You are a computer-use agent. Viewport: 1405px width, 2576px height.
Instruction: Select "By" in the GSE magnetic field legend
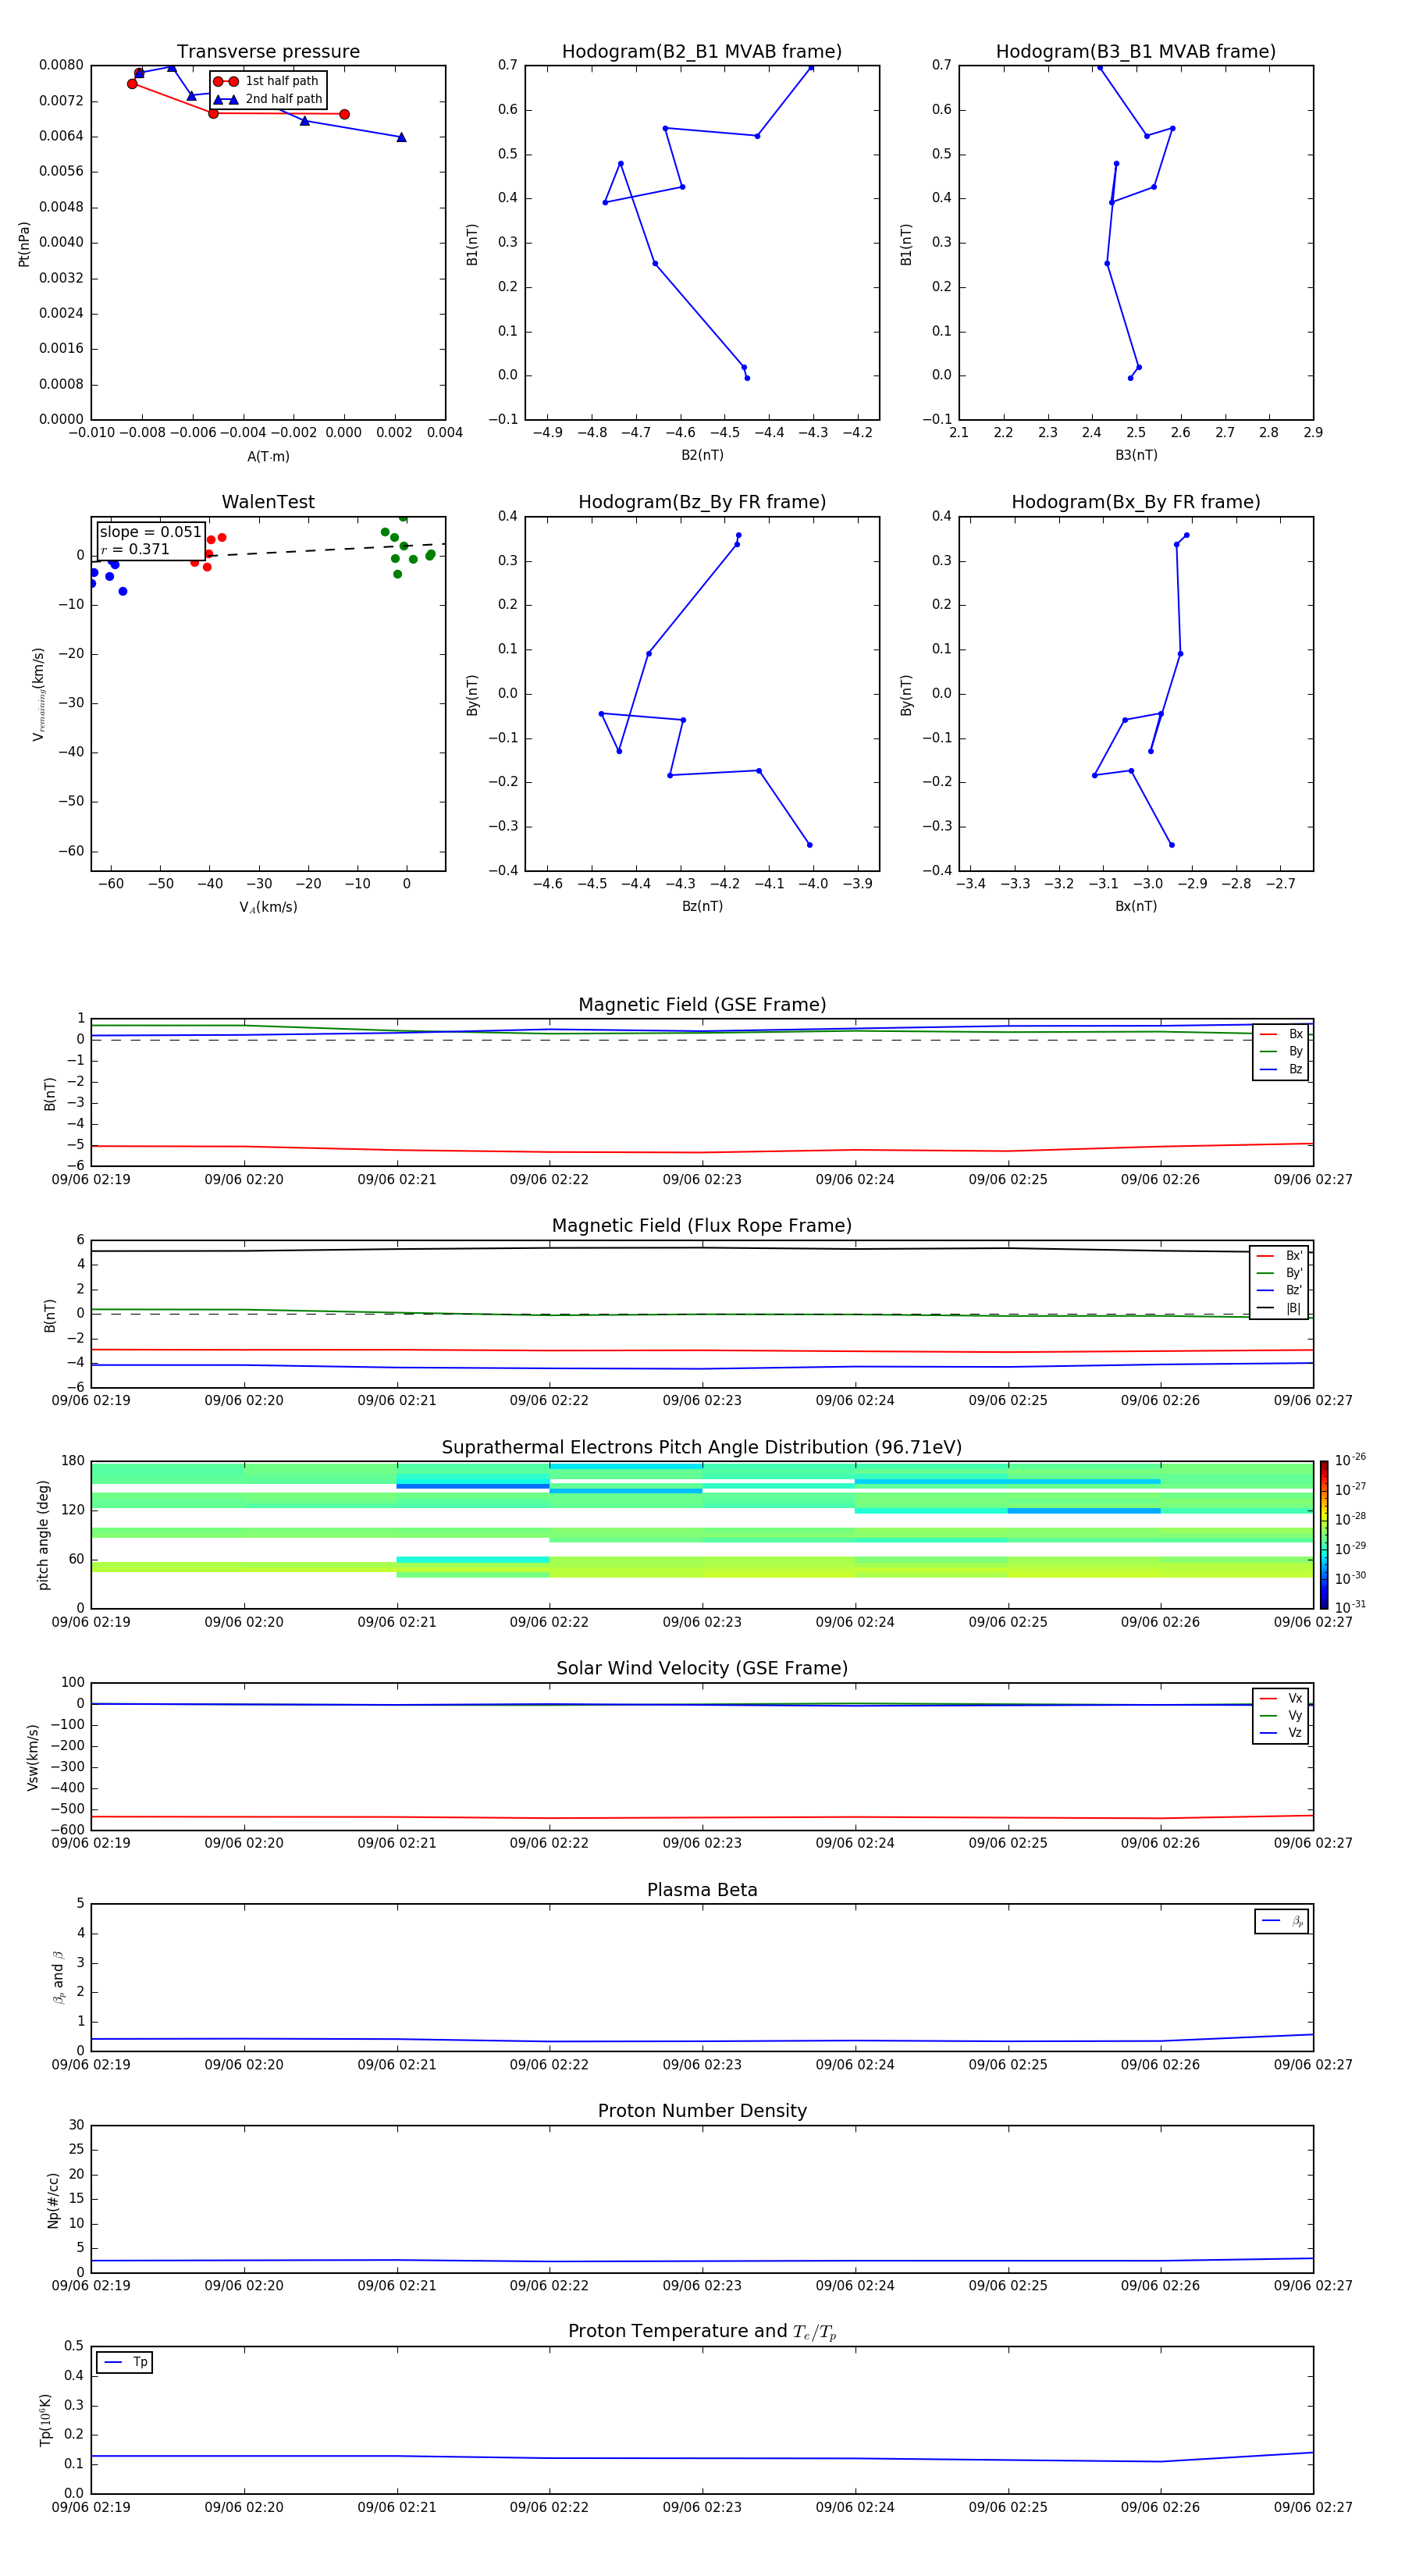coord(1296,1052)
